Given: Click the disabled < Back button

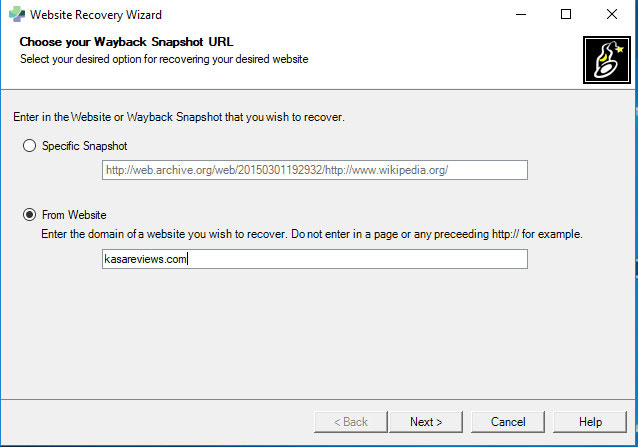Looking at the screenshot, I should 351,422.
